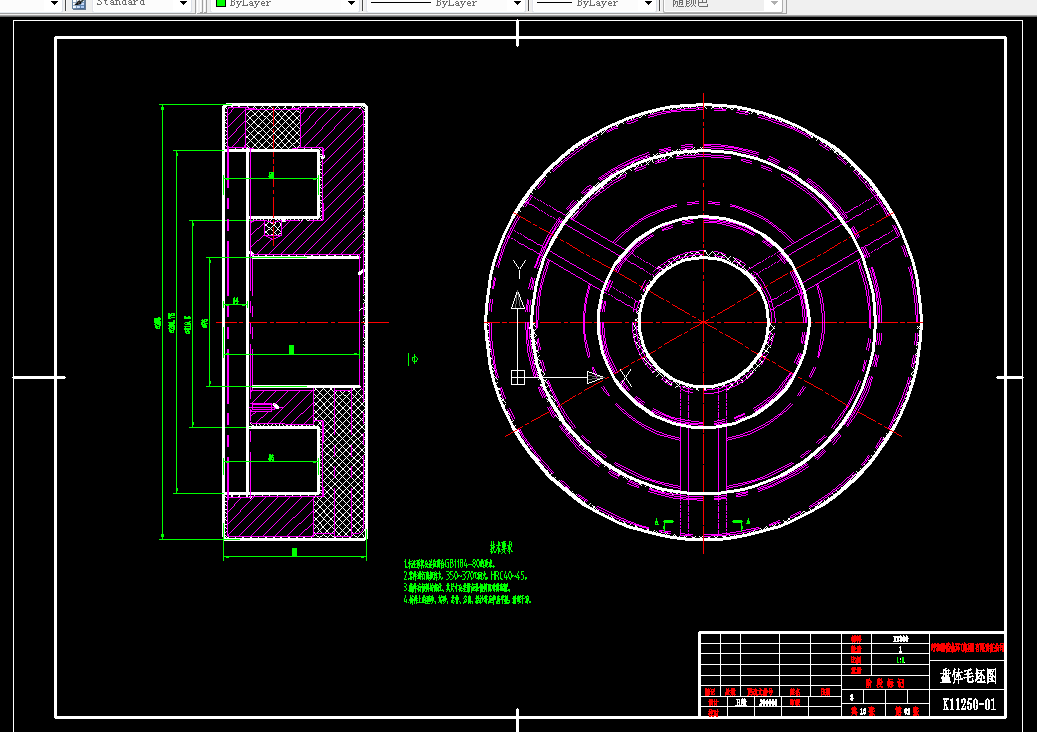
Task: Expand the partially visible leftmost toolbar dropdown
Action: (54, 4)
